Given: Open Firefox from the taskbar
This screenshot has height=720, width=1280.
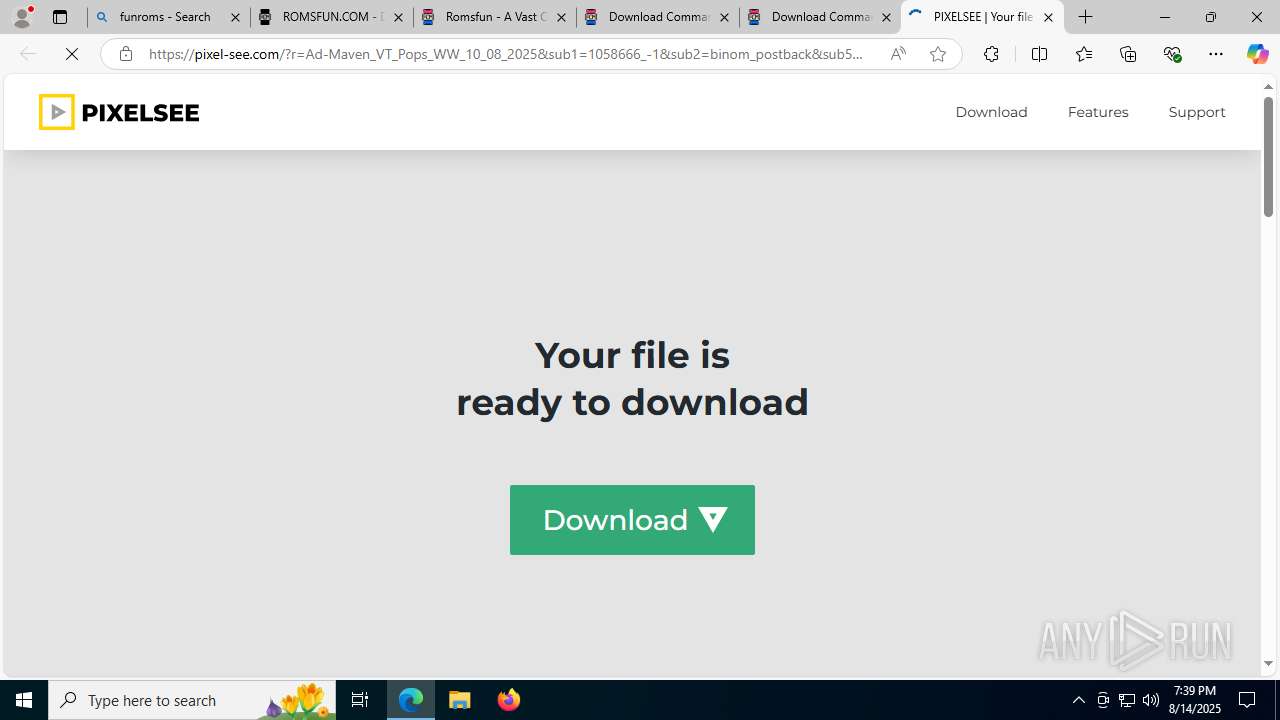Looking at the screenshot, I should click(x=508, y=700).
